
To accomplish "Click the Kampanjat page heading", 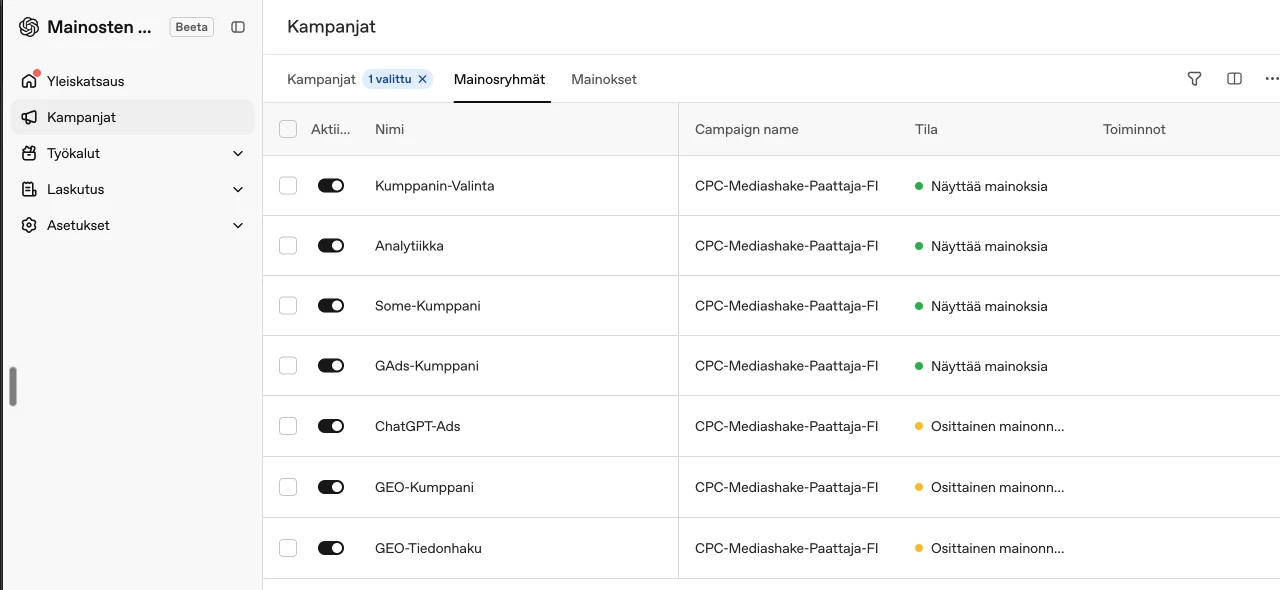I will click(x=331, y=27).
